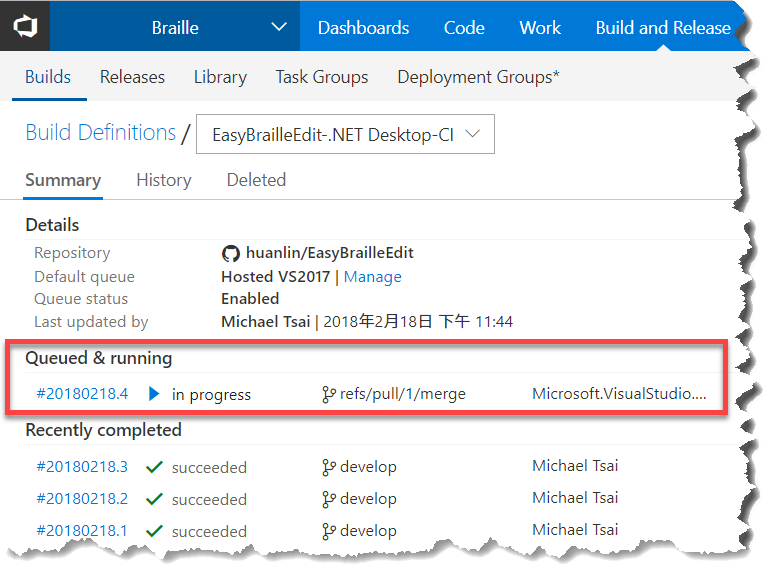This screenshot has height=567, width=763.
Task: Click the Details section heading
Action: [x=52, y=225]
